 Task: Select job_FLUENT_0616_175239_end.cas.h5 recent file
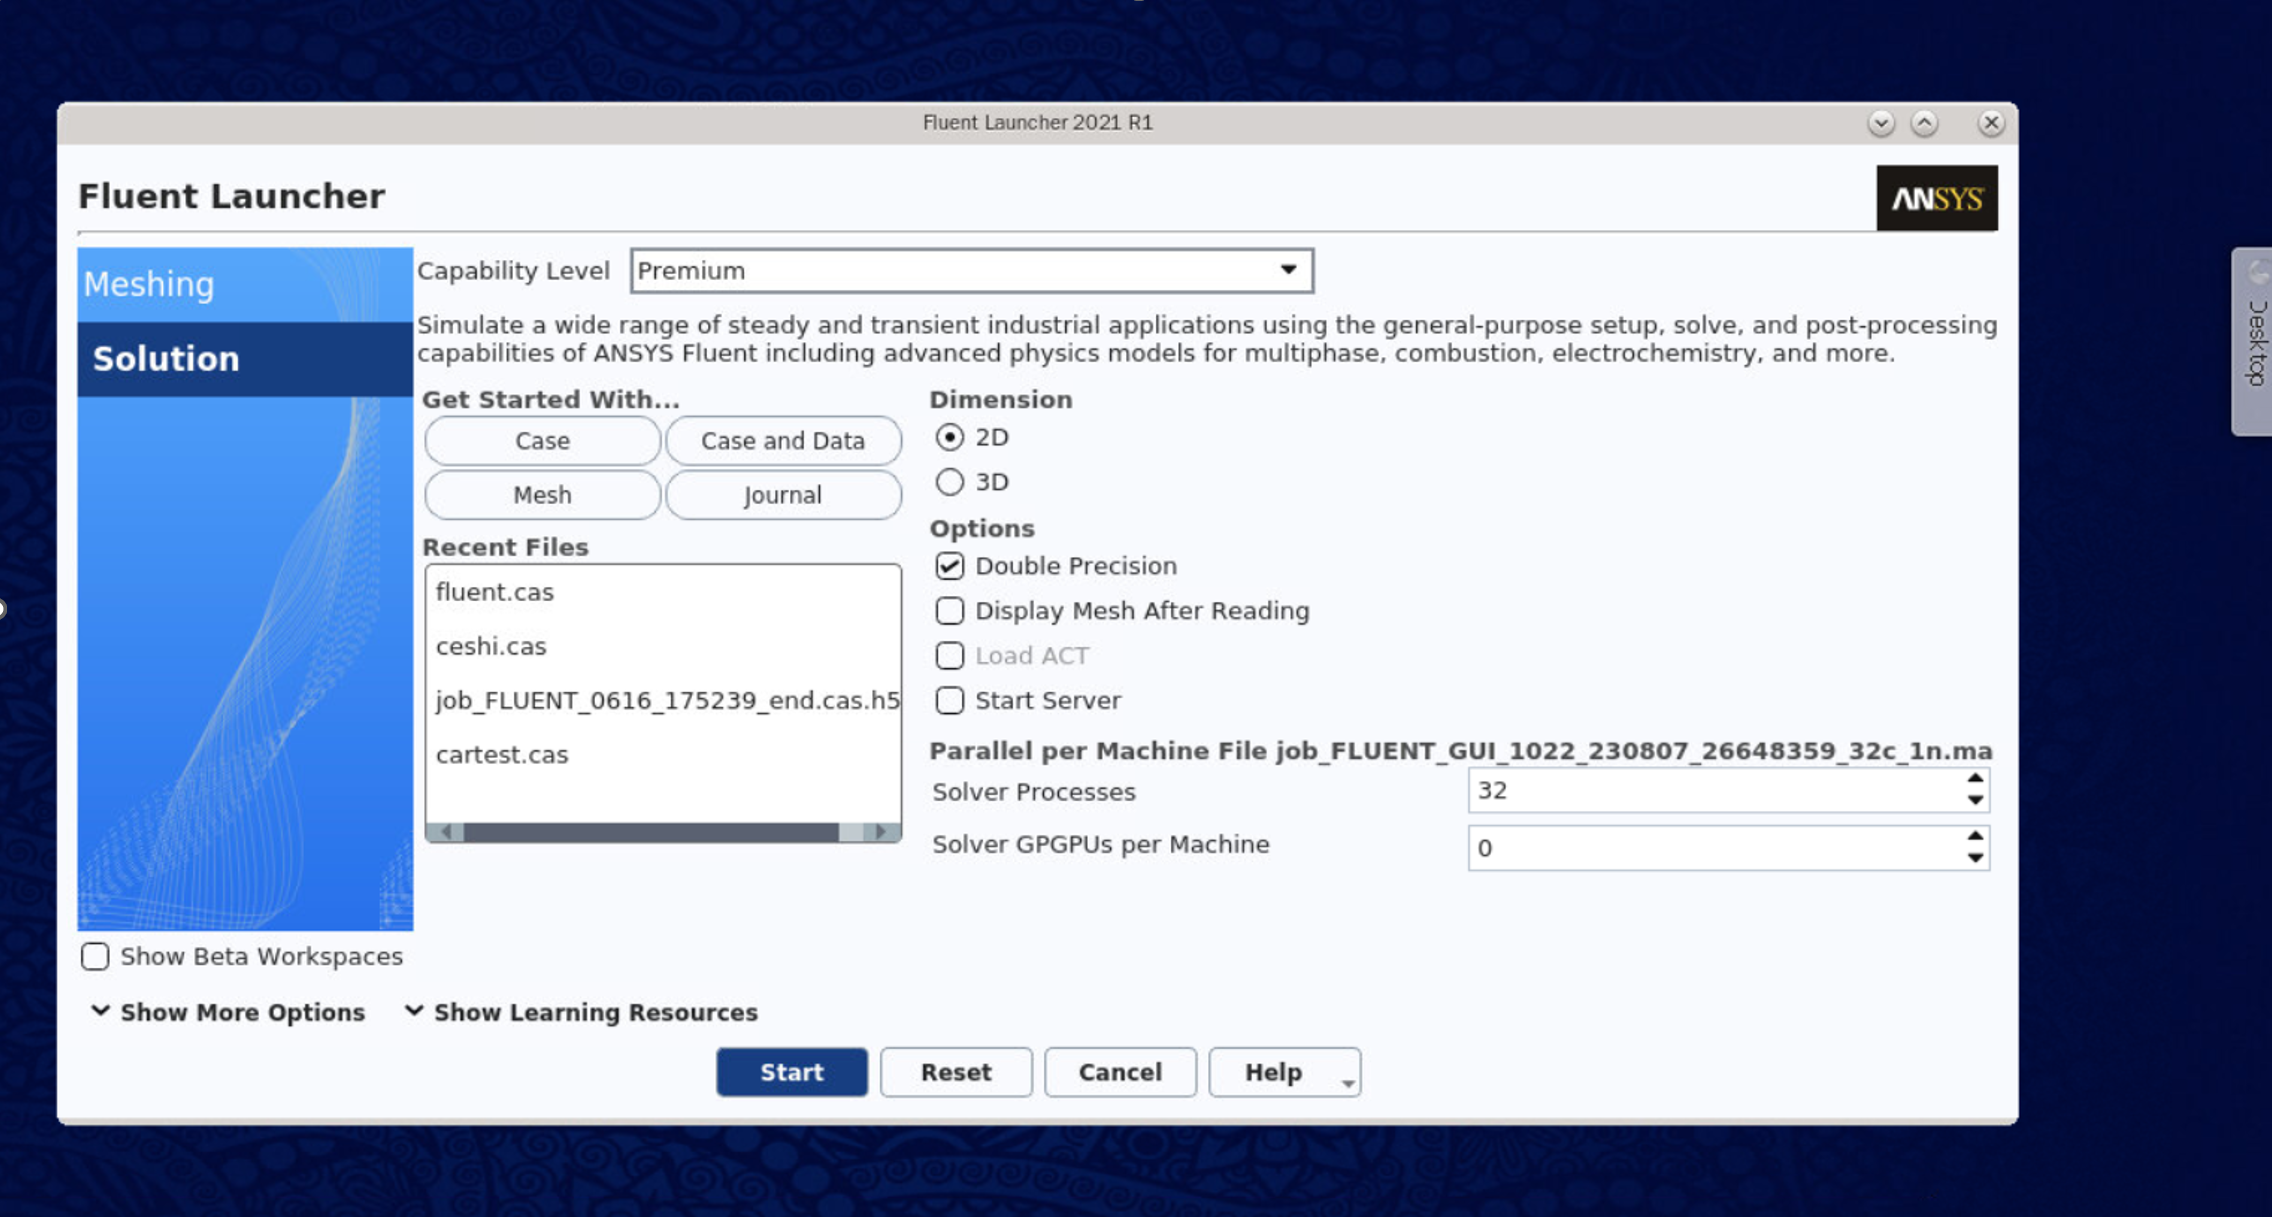pos(662,700)
